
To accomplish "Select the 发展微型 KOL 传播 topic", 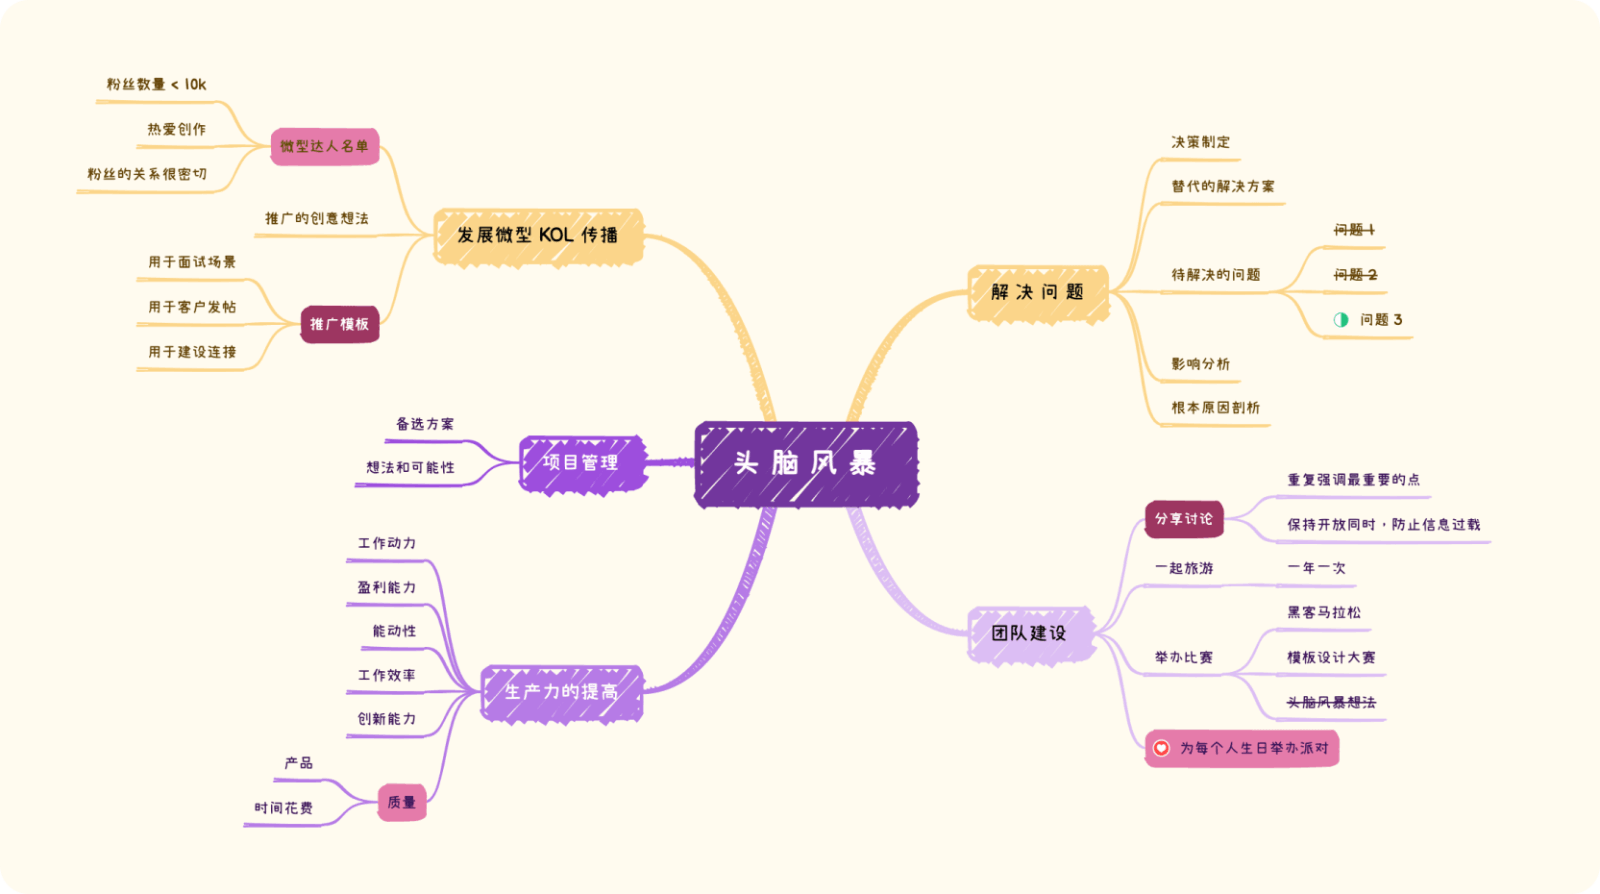I will point(538,236).
